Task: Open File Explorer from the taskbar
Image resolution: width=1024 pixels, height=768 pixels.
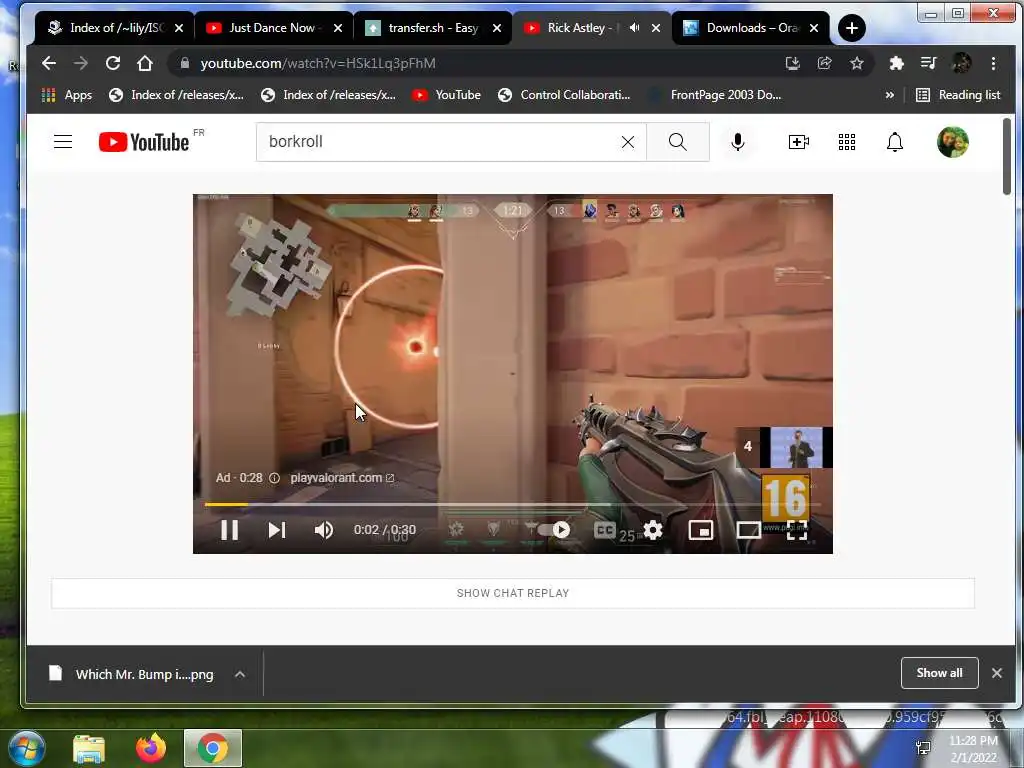Action: [89, 748]
